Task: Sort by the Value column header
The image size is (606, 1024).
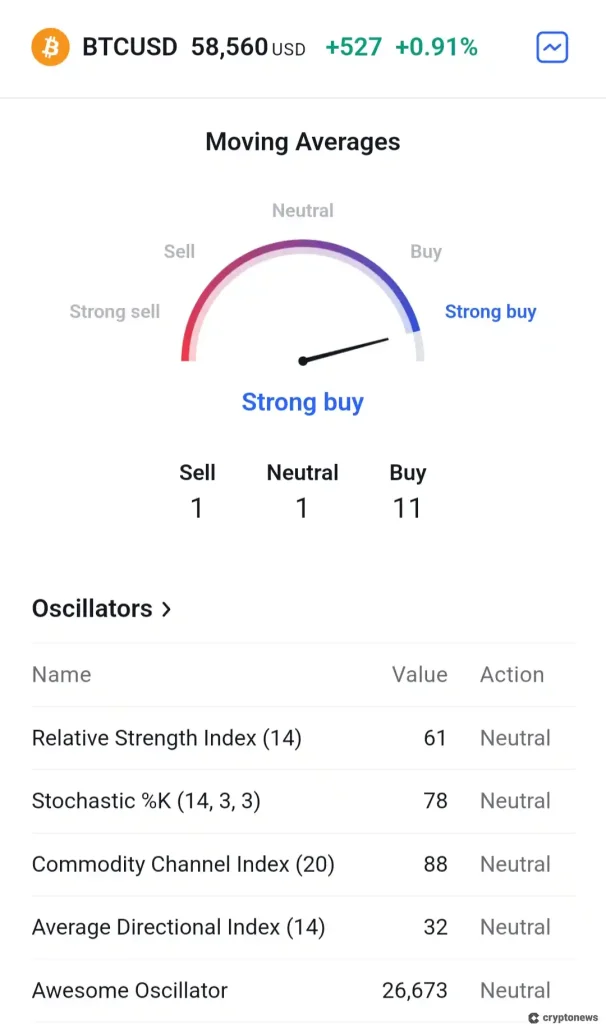Action: pyautogui.click(x=419, y=675)
